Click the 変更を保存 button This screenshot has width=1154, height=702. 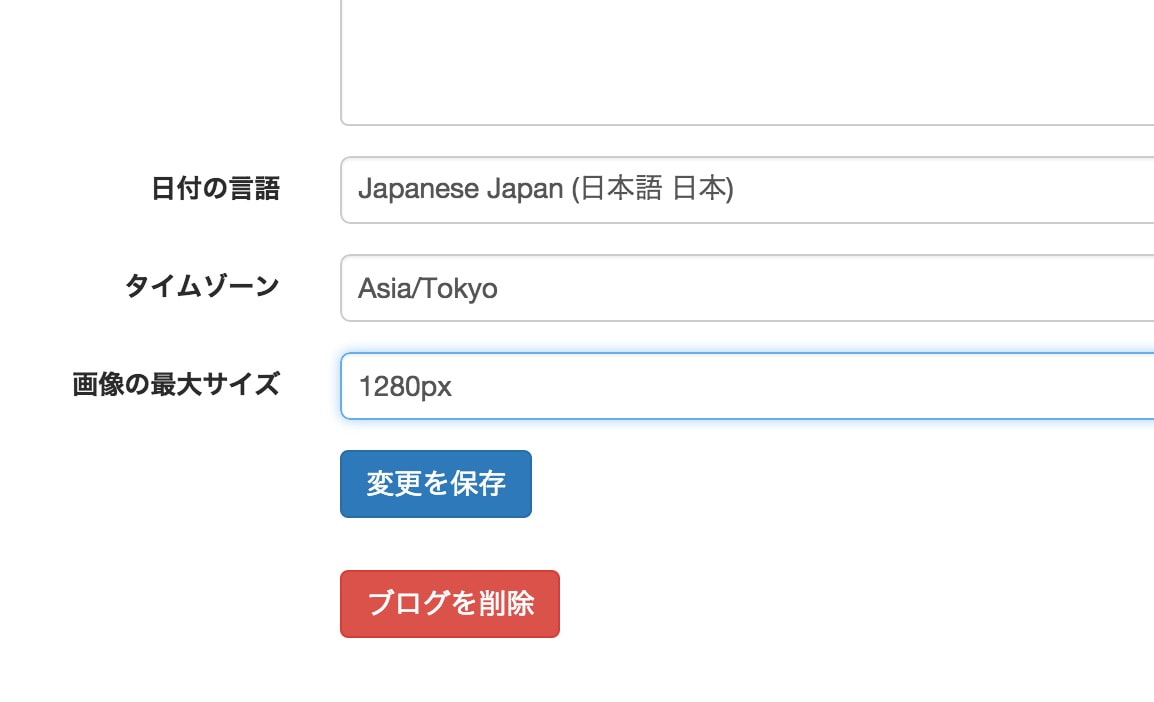[436, 483]
